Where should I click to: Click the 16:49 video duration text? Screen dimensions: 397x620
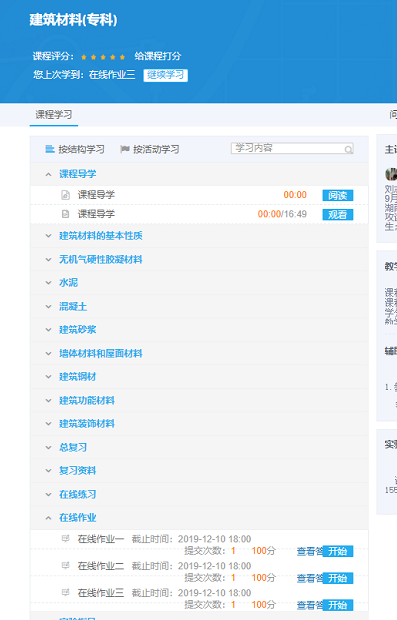click(x=295, y=214)
